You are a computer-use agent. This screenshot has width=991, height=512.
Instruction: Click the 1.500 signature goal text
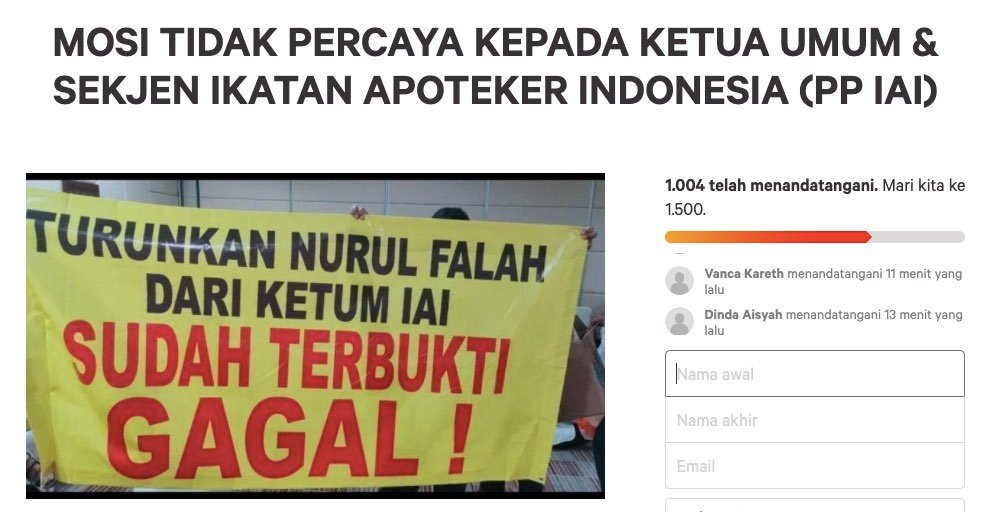coord(685,209)
